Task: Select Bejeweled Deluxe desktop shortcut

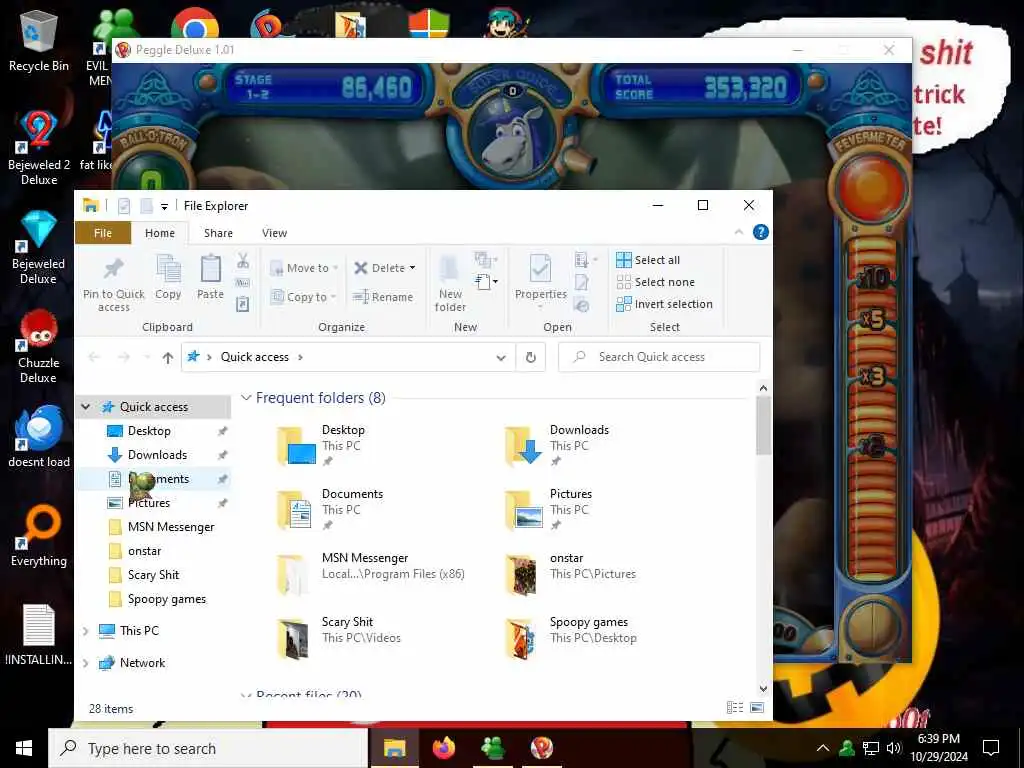Action: (x=39, y=248)
